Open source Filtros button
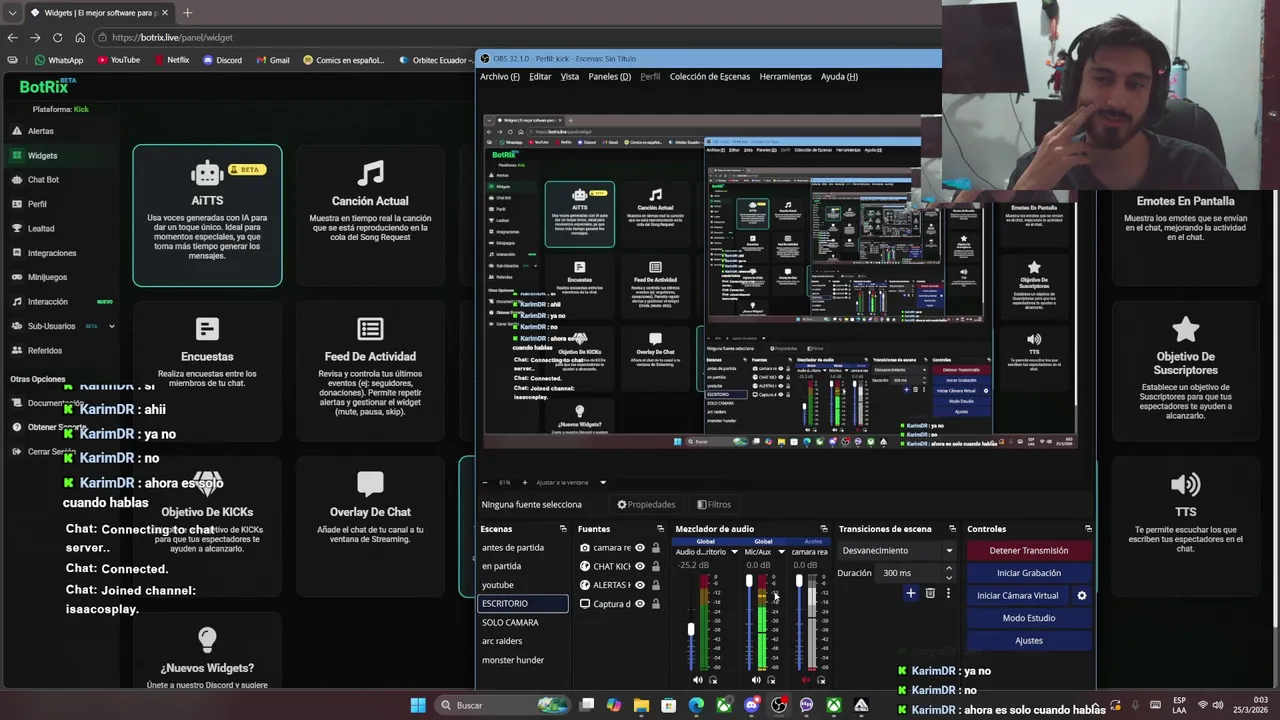 [x=714, y=505]
